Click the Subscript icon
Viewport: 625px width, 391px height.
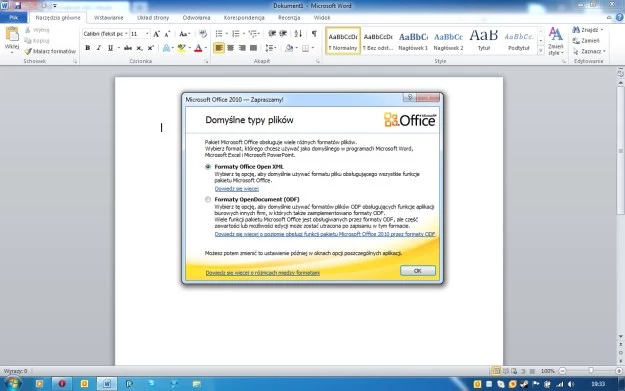[140, 48]
